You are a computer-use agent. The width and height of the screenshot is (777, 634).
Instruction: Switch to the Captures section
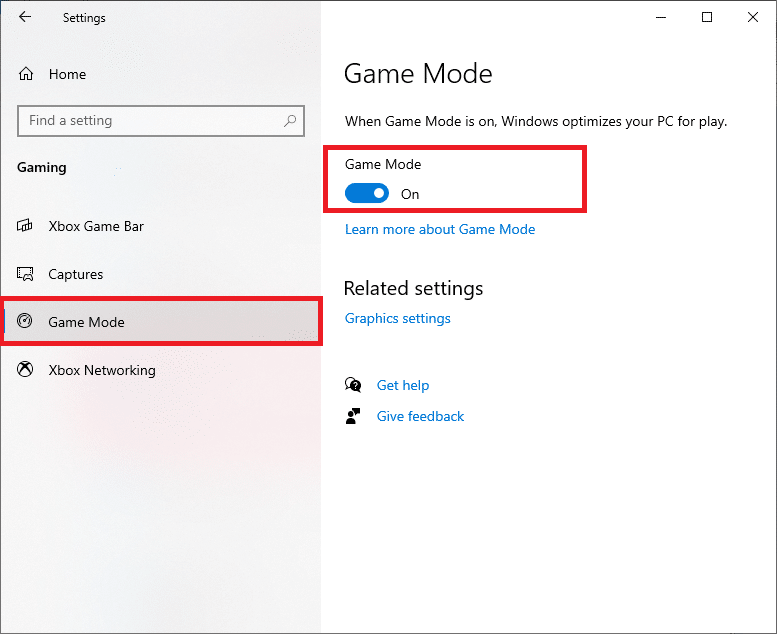click(76, 274)
